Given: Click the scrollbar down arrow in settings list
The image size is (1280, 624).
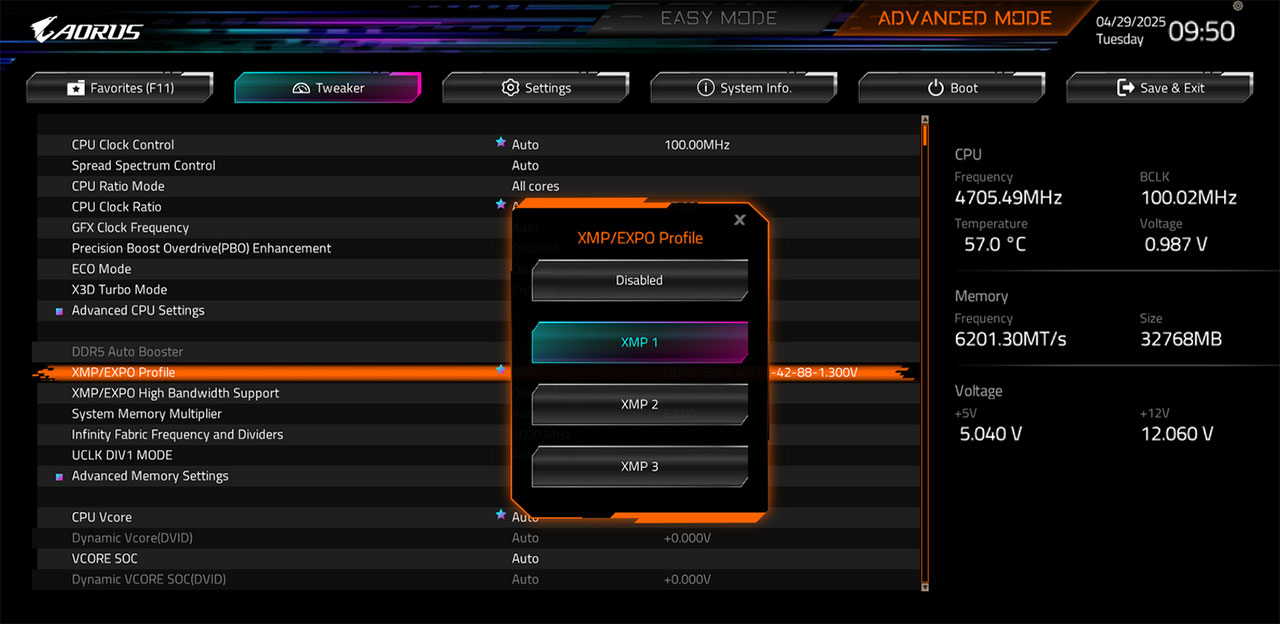Looking at the screenshot, I should click(925, 586).
